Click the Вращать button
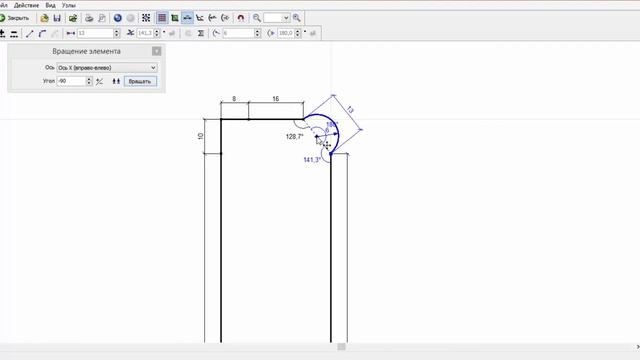 [140, 82]
